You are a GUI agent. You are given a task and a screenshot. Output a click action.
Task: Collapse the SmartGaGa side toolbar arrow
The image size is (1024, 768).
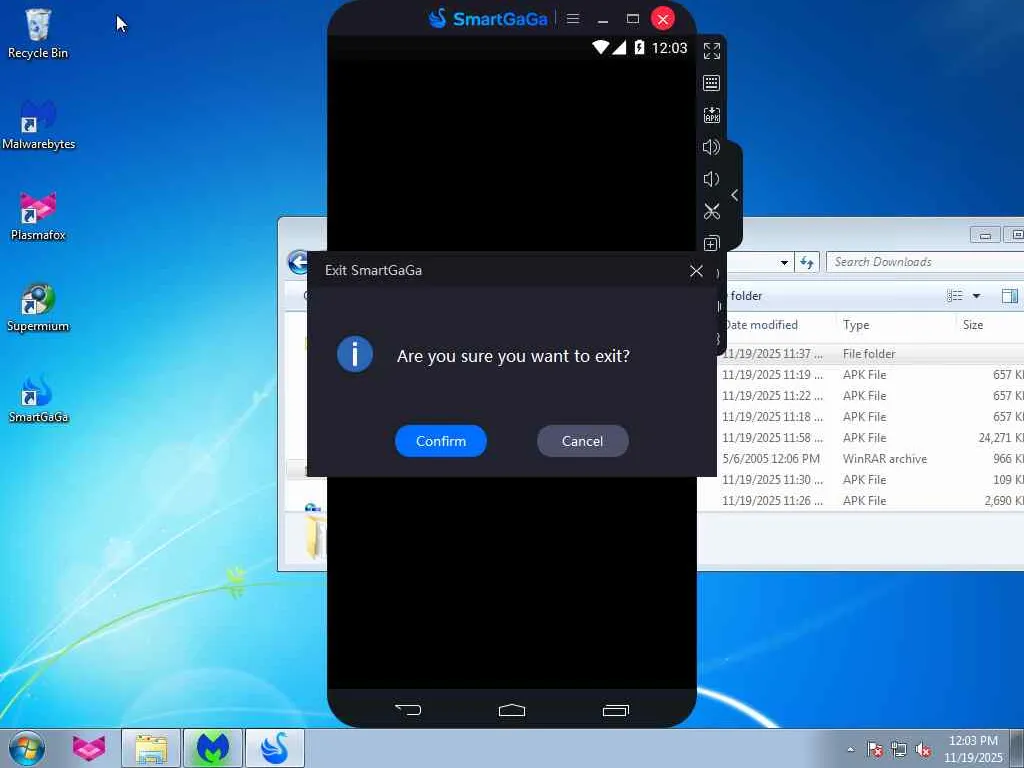[x=735, y=195]
